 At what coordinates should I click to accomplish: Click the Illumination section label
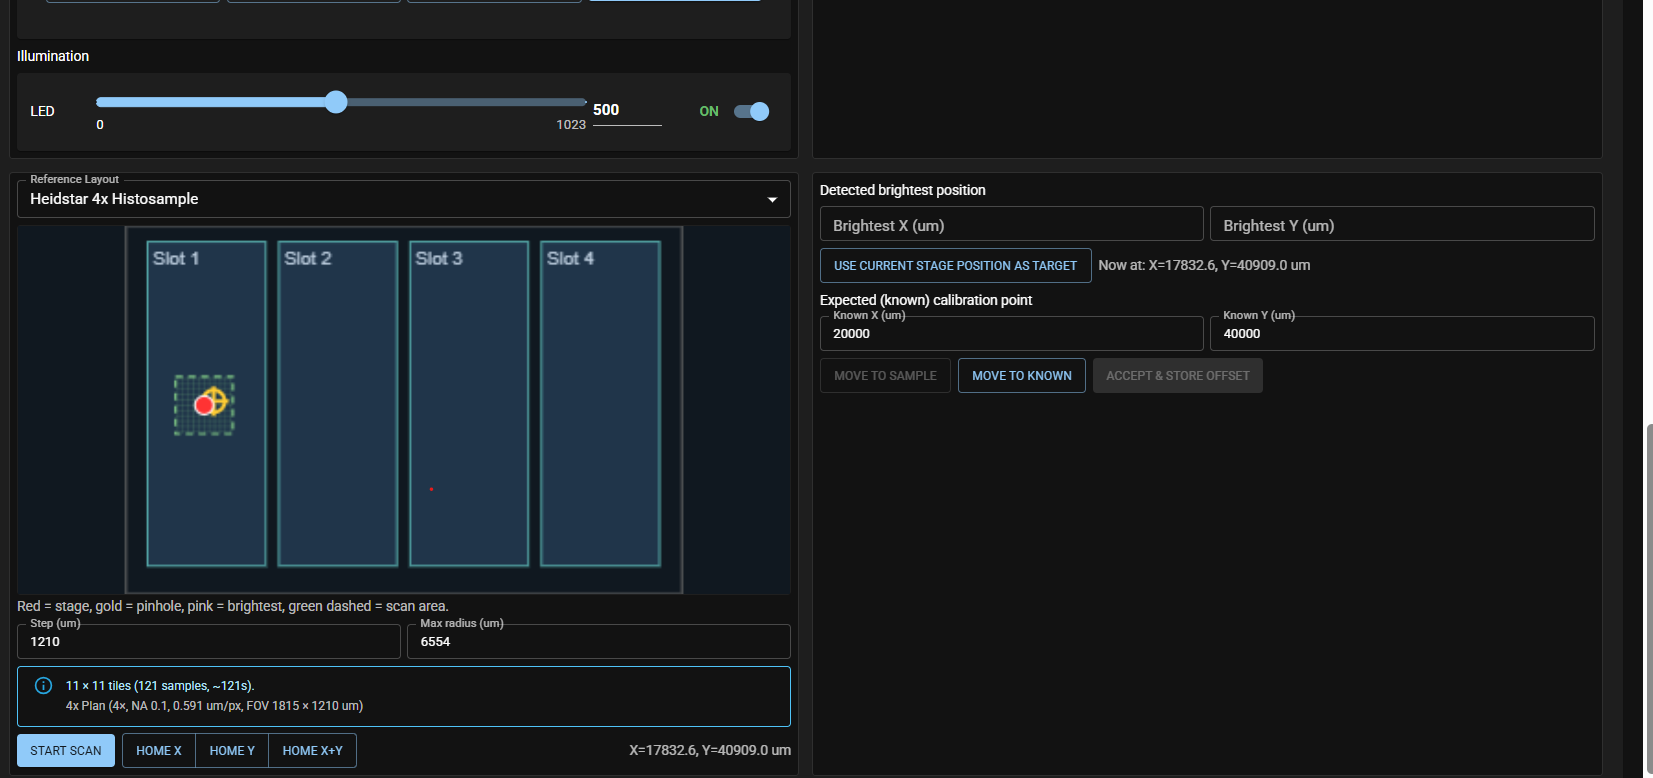(x=53, y=56)
